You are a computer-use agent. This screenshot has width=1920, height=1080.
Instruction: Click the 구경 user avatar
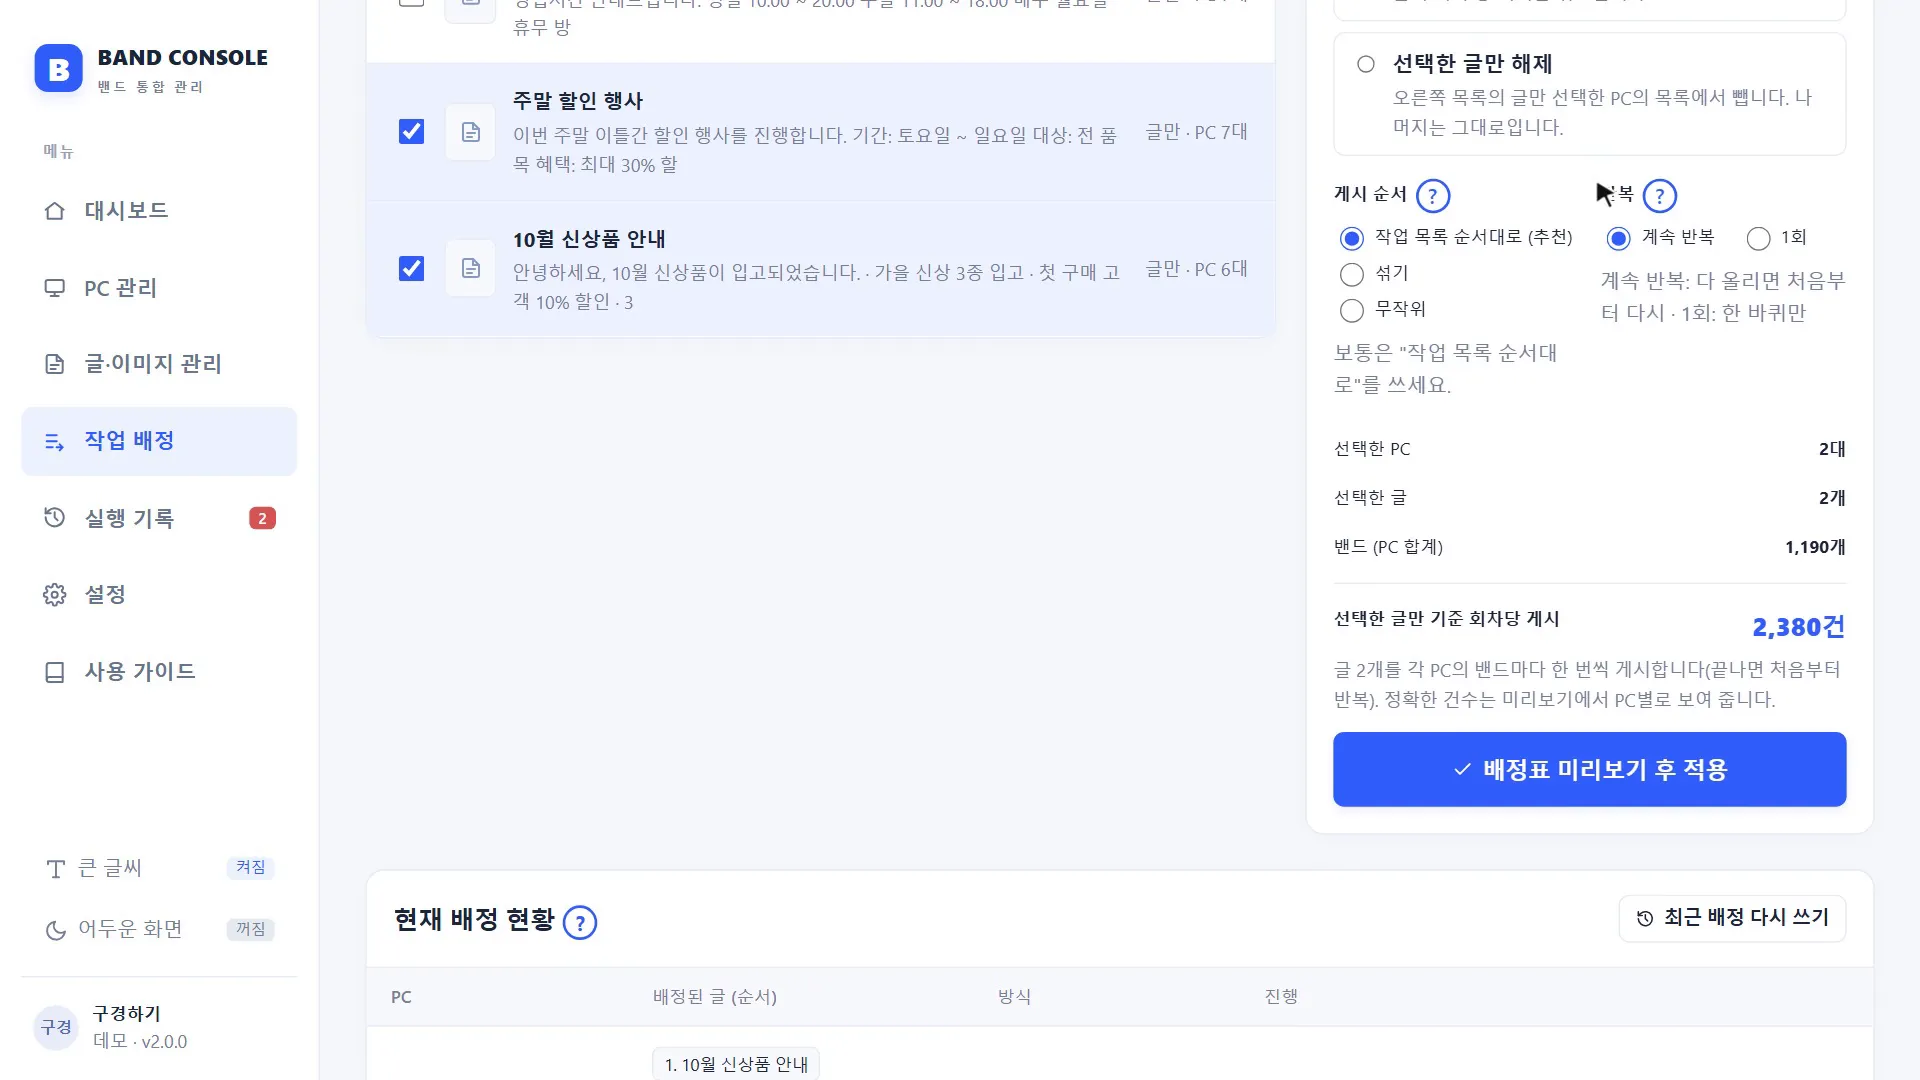pos(56,1027)
